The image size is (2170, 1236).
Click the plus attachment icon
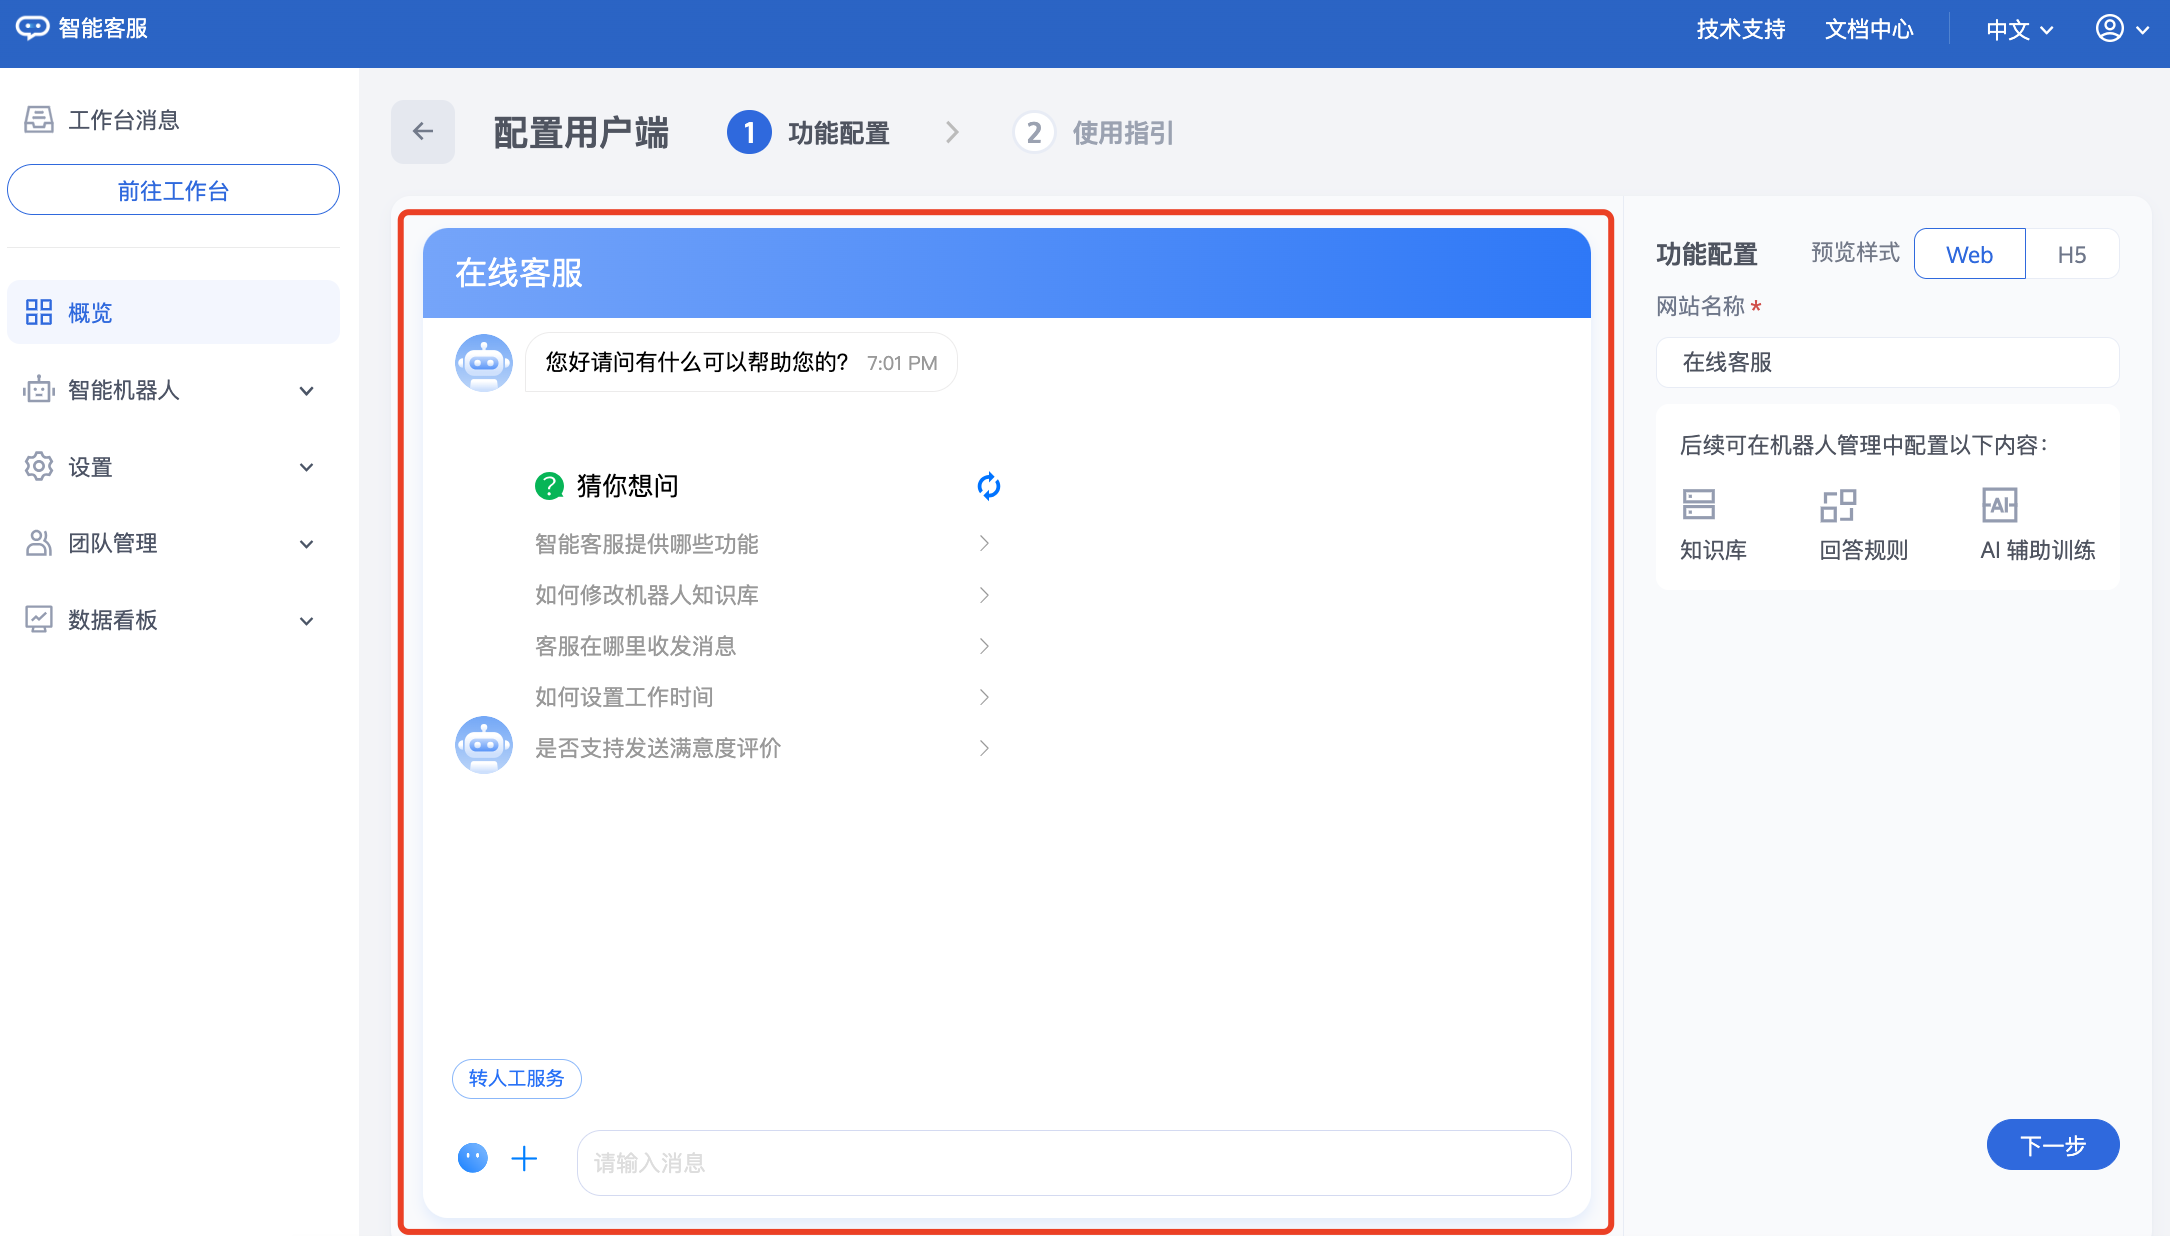tap(524, 1159)
